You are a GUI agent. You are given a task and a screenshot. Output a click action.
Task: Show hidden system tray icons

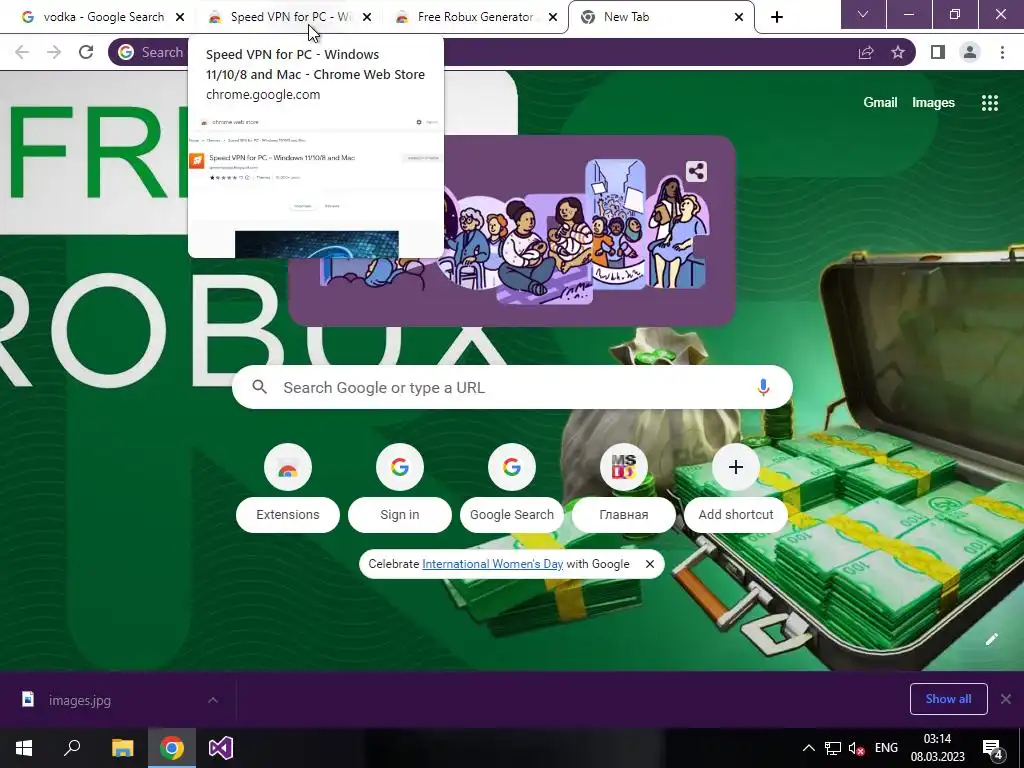[x=808, y=748]
